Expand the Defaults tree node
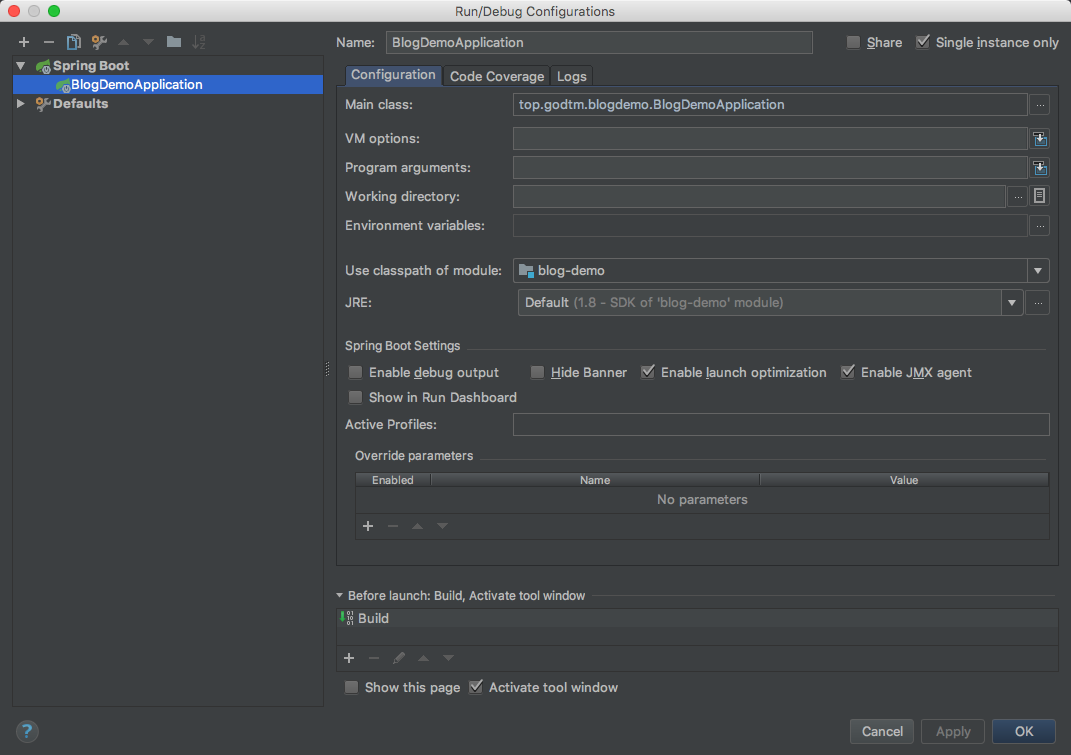This screenshot has width=1071, height=755. [21, 104]
